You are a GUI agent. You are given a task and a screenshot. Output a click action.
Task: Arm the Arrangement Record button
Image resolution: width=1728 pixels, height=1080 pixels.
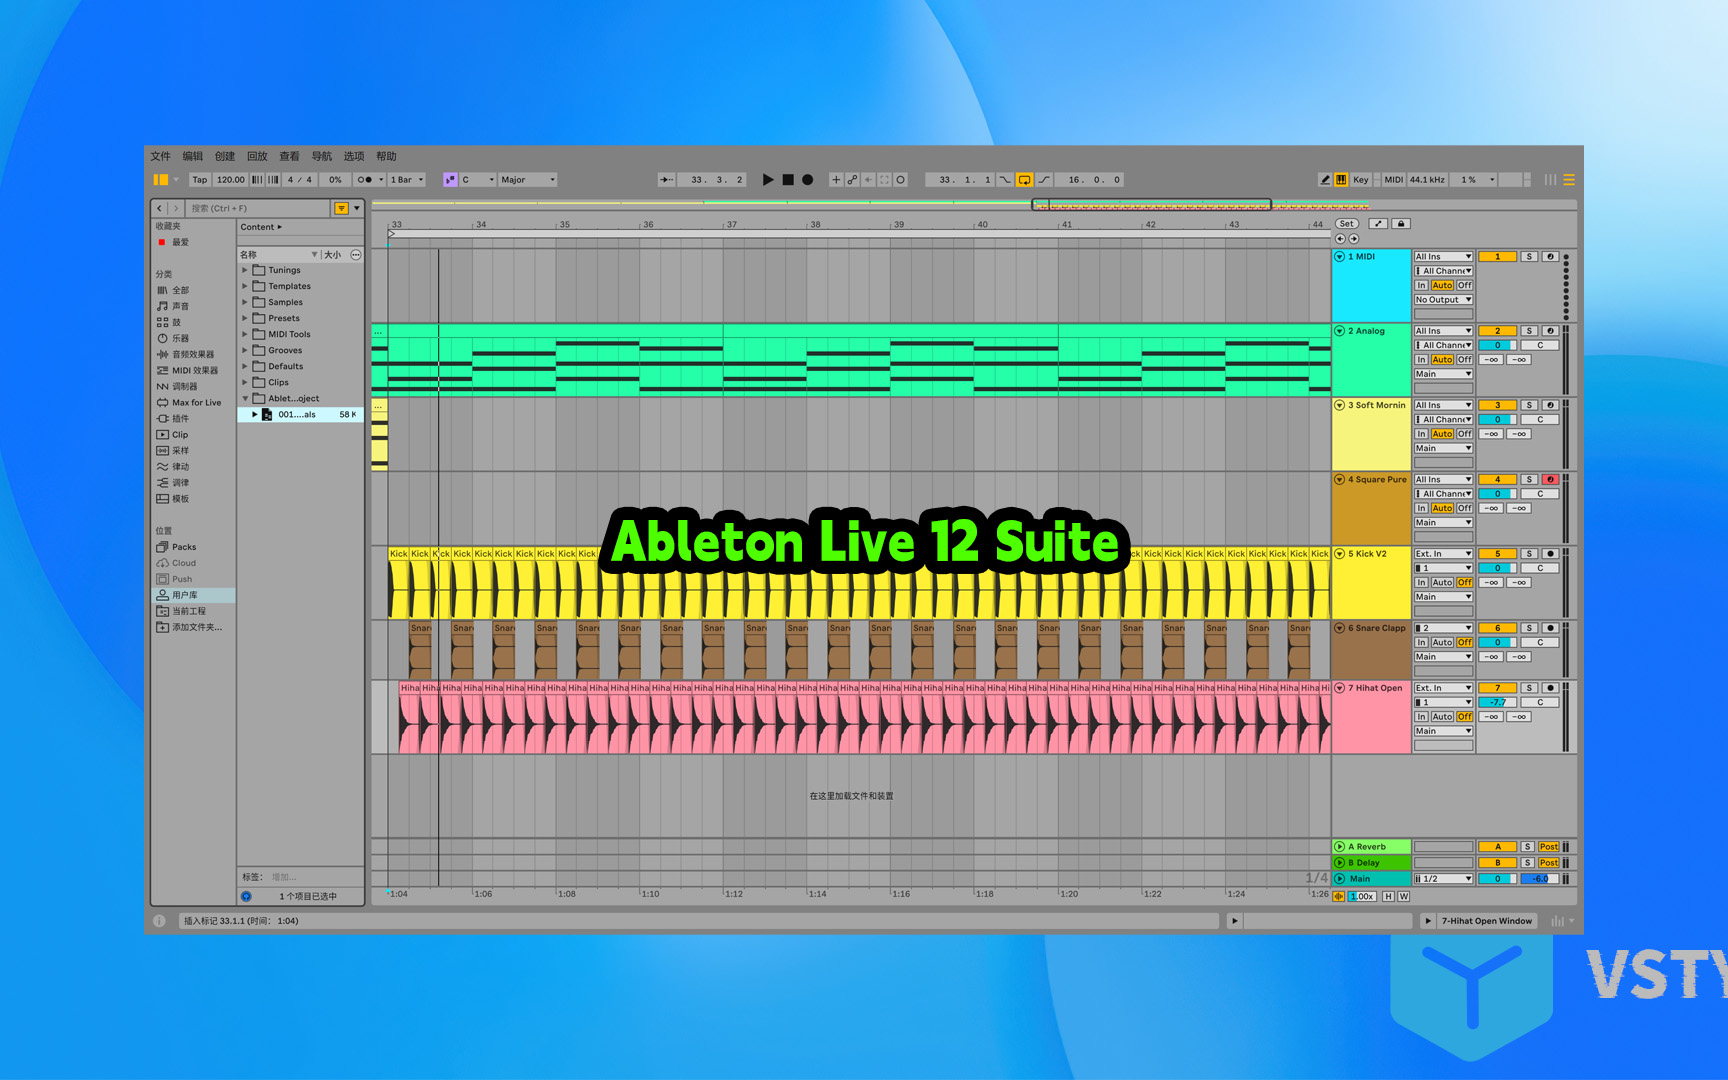[808, 180]
